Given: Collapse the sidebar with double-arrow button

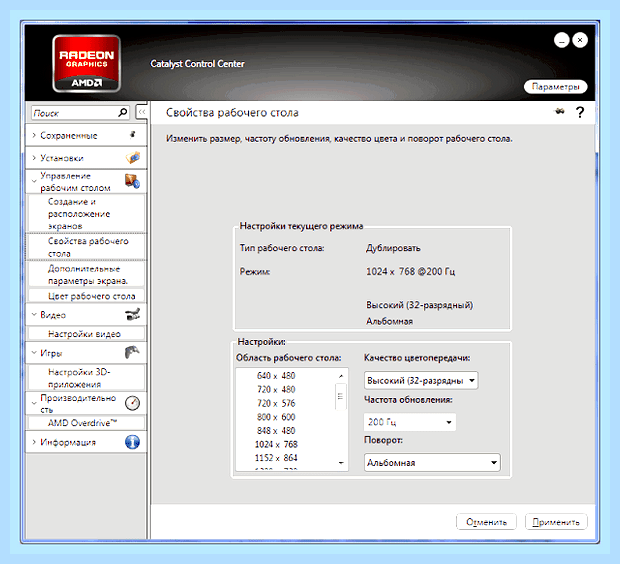Looking at the screenshot, I should click(x=141, y=112).
